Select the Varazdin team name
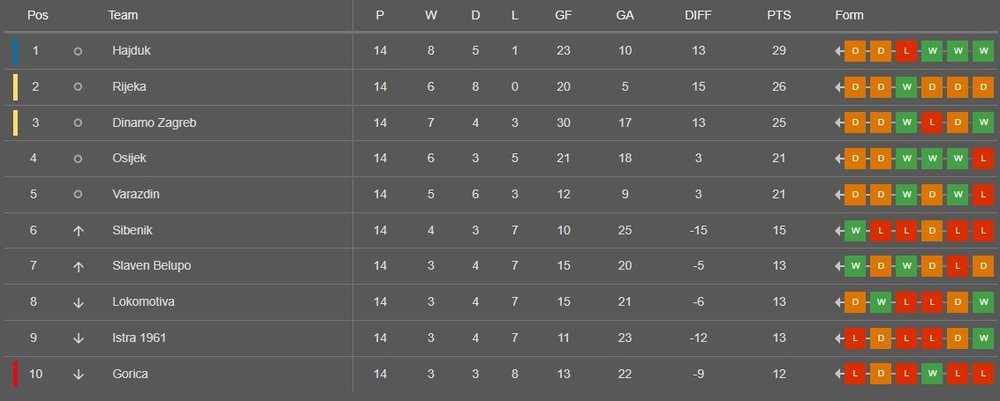 (136, 194)
